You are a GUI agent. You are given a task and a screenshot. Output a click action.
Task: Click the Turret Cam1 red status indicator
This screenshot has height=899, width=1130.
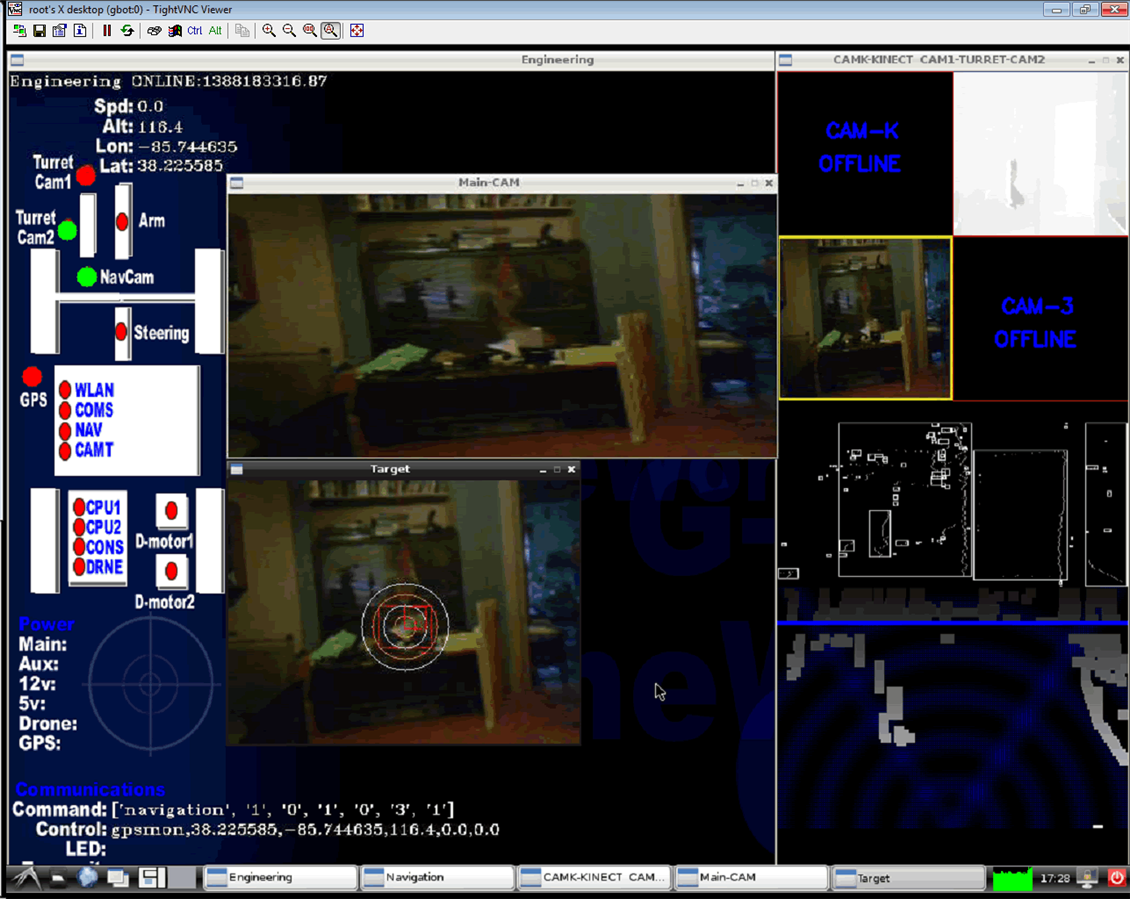coord(86,175)
